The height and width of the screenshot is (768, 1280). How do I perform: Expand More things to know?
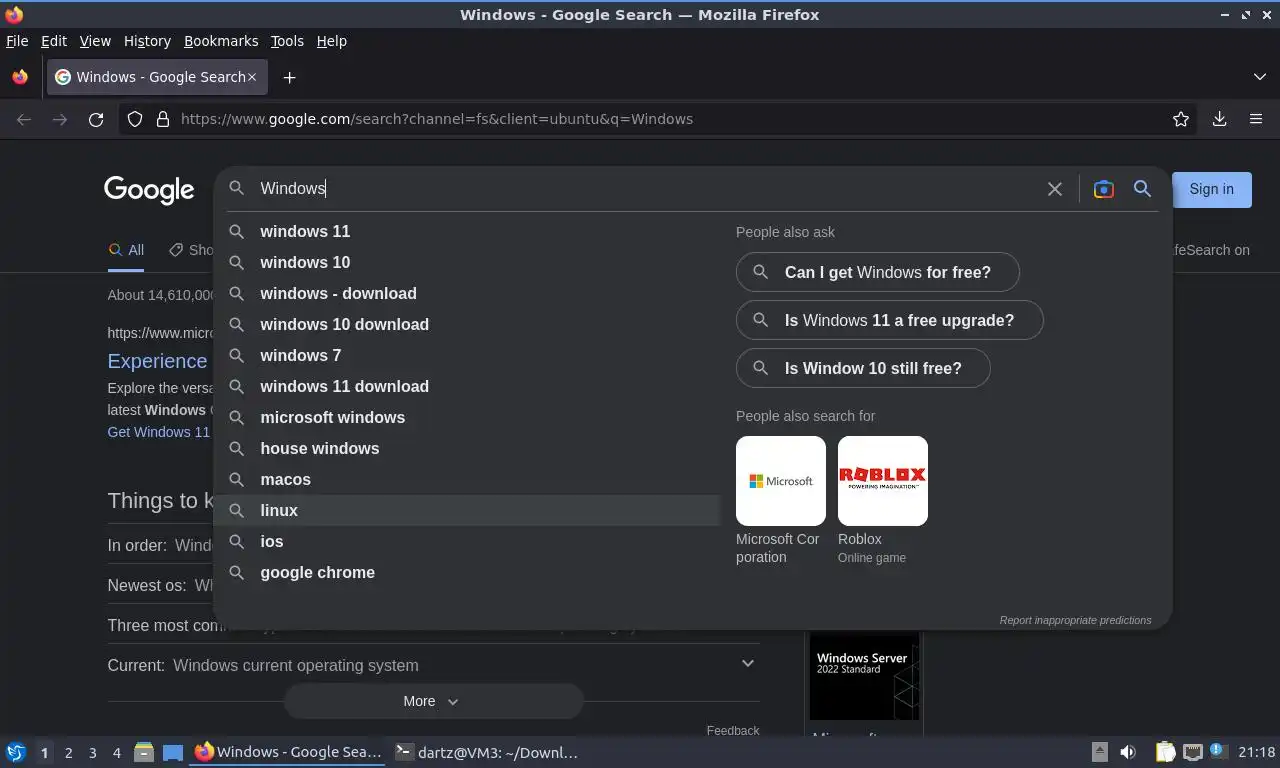433,701
